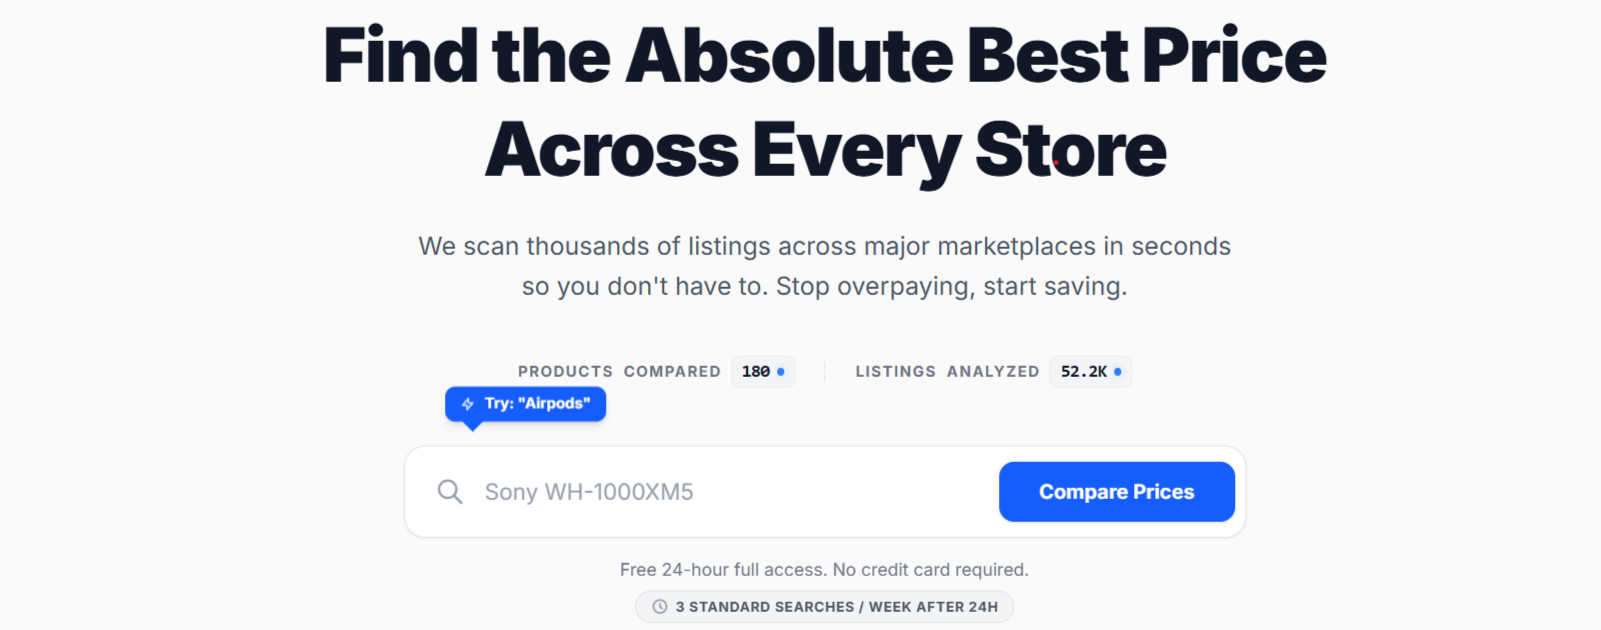Click the vertical divider between the two stats

pos(825,372)
